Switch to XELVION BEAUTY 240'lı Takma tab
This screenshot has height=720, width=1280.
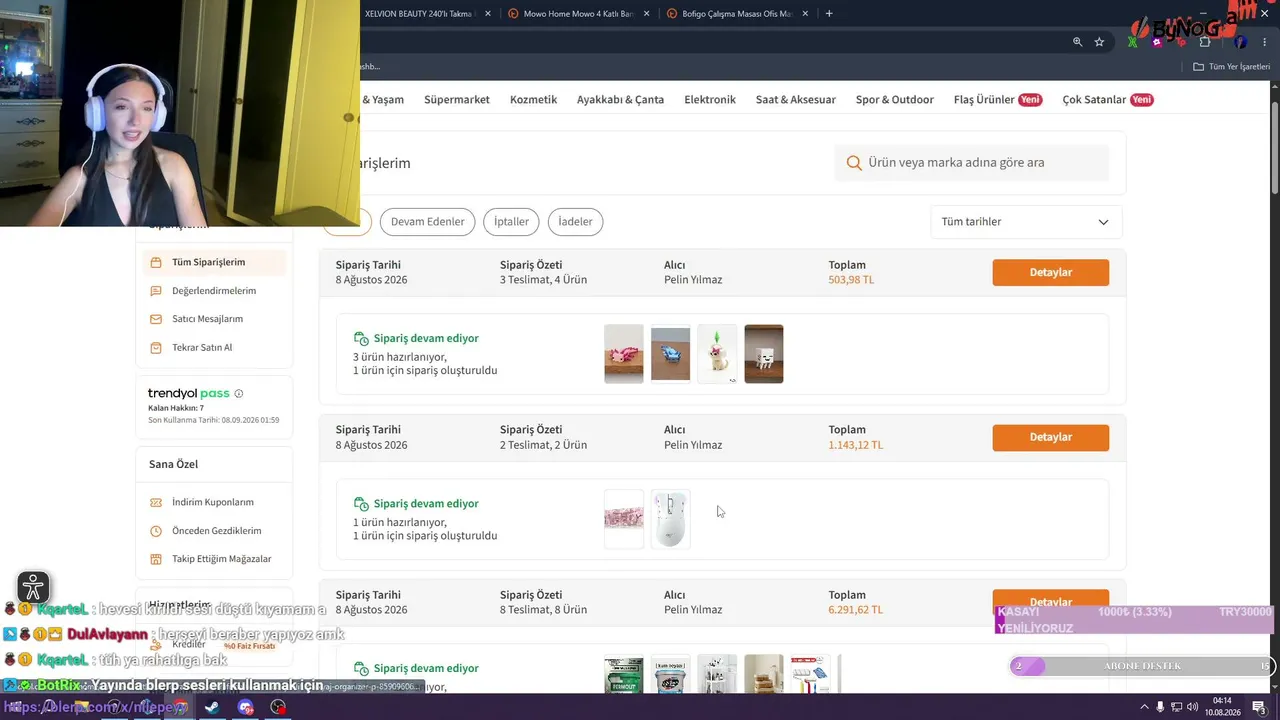(428, 14)
